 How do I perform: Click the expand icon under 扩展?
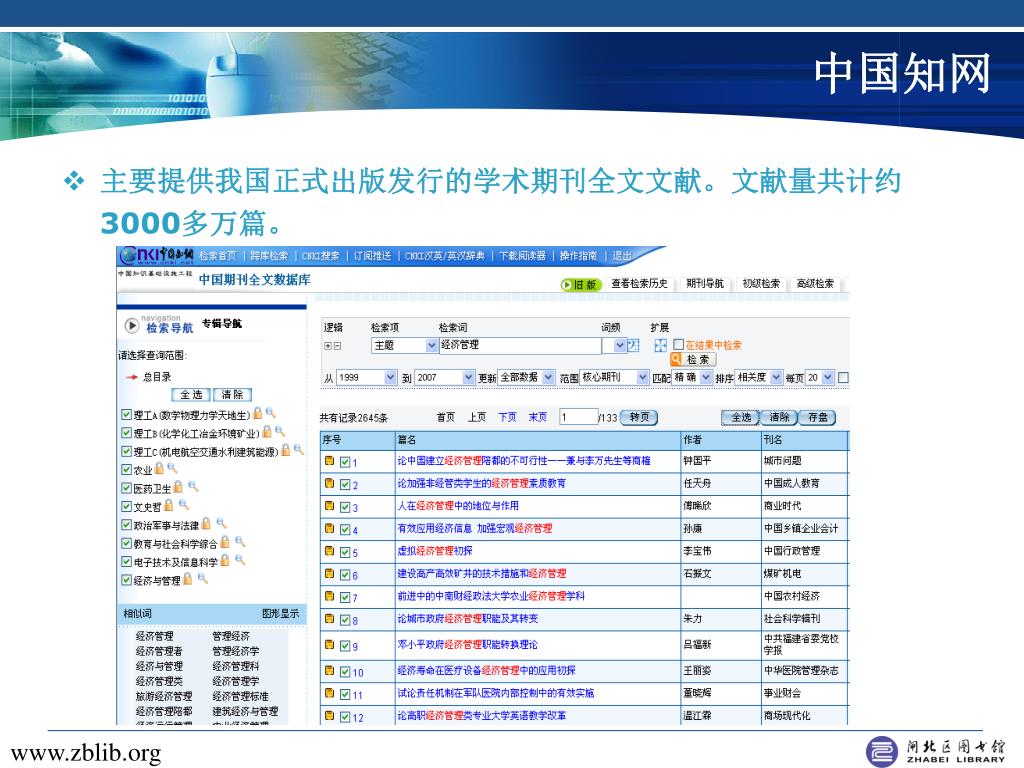(661, 345)
